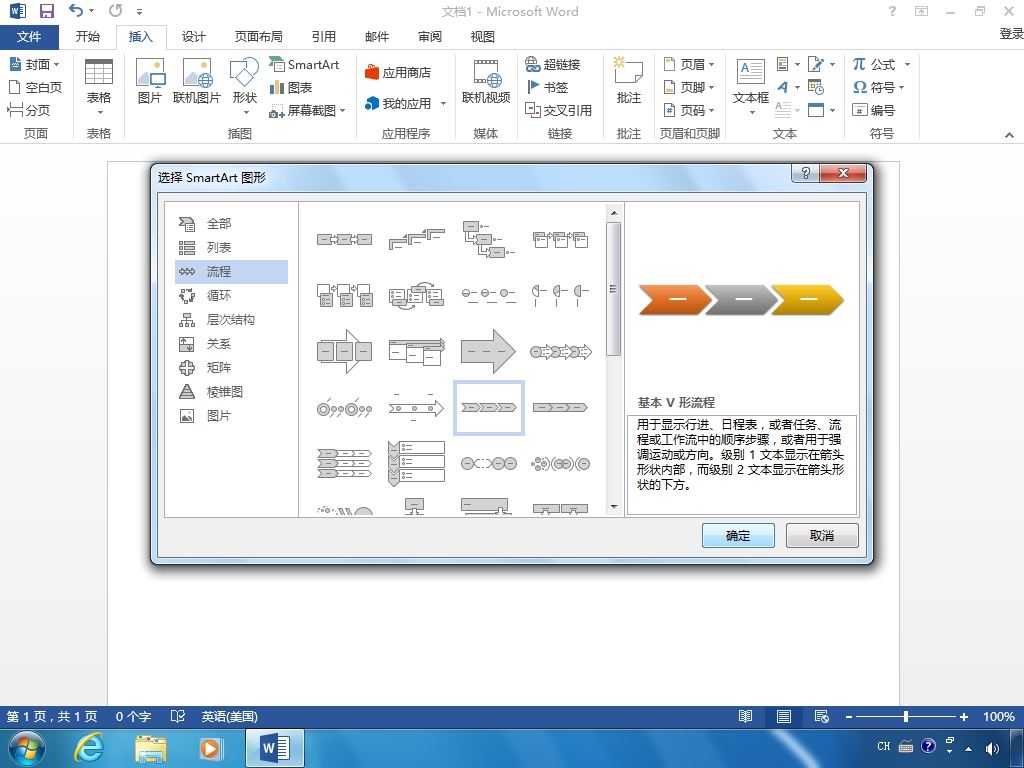The width and height of the screenshot is (1024, 768).
Task: Open Internet Explorer from taskbar
Action: 88,748
